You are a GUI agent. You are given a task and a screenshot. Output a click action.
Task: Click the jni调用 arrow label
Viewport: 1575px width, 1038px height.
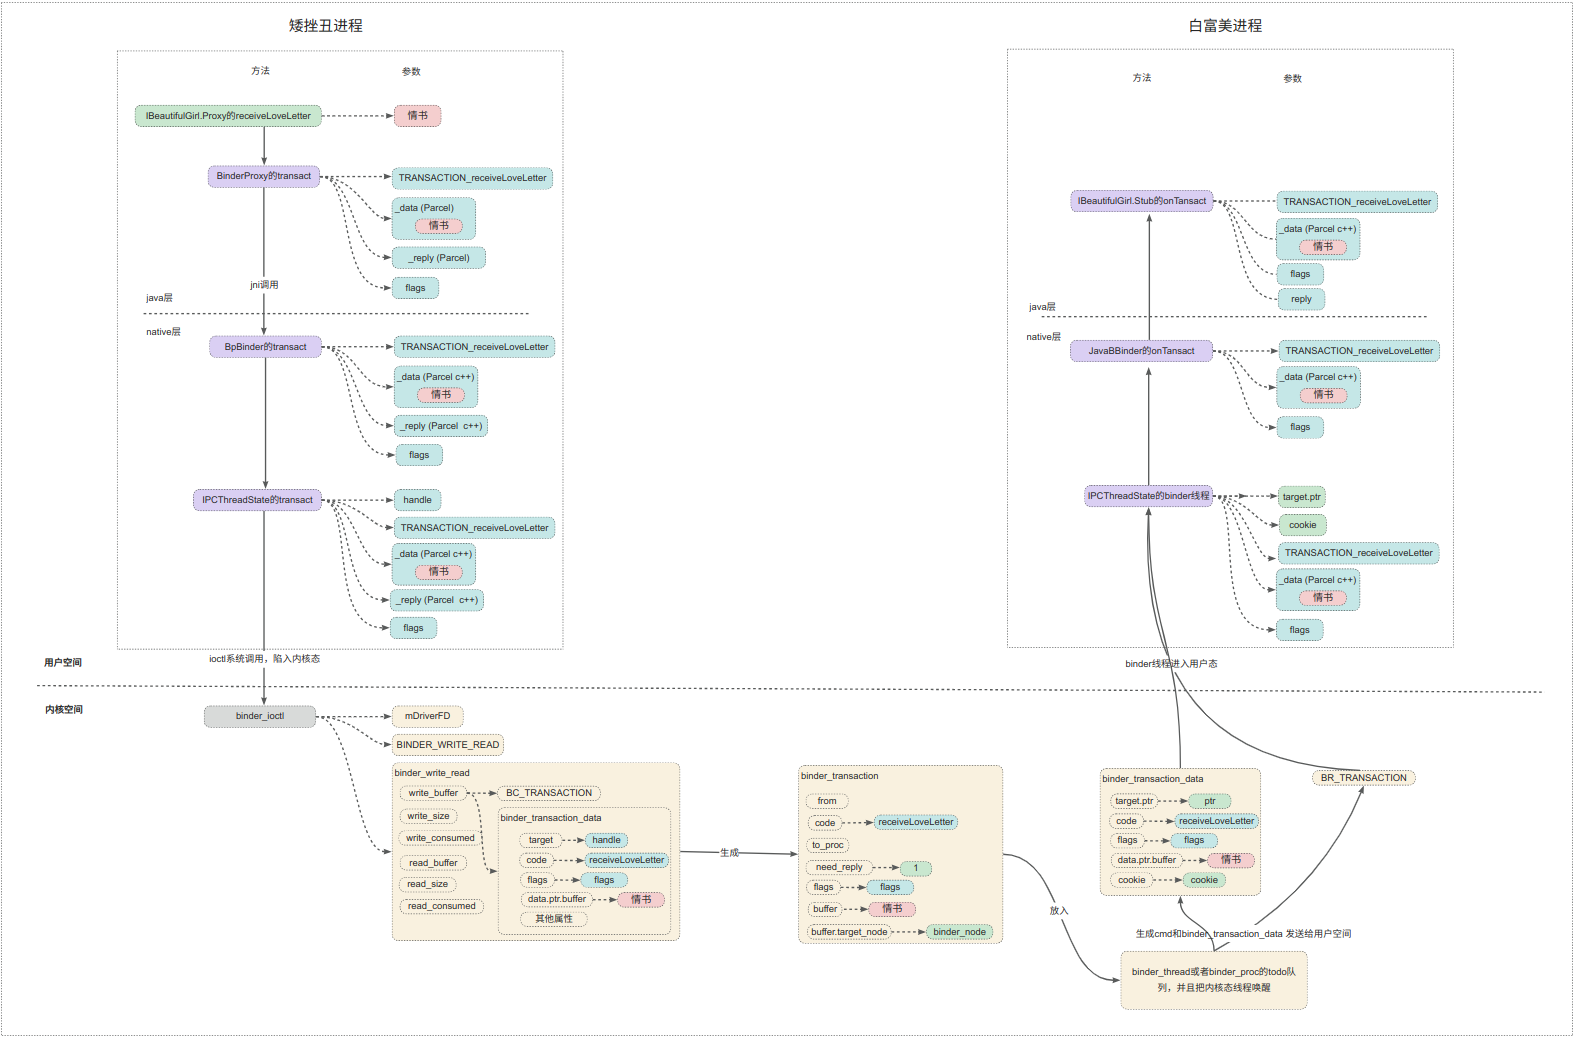[x=264, y=285]
